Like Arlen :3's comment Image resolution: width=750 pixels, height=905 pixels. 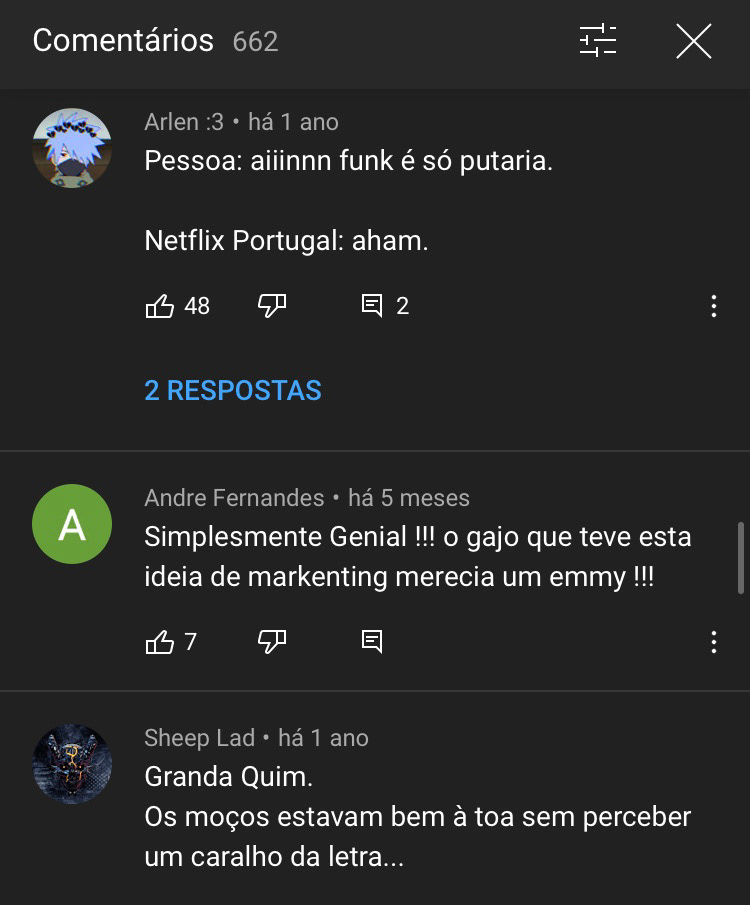click(x=160, y=306)
